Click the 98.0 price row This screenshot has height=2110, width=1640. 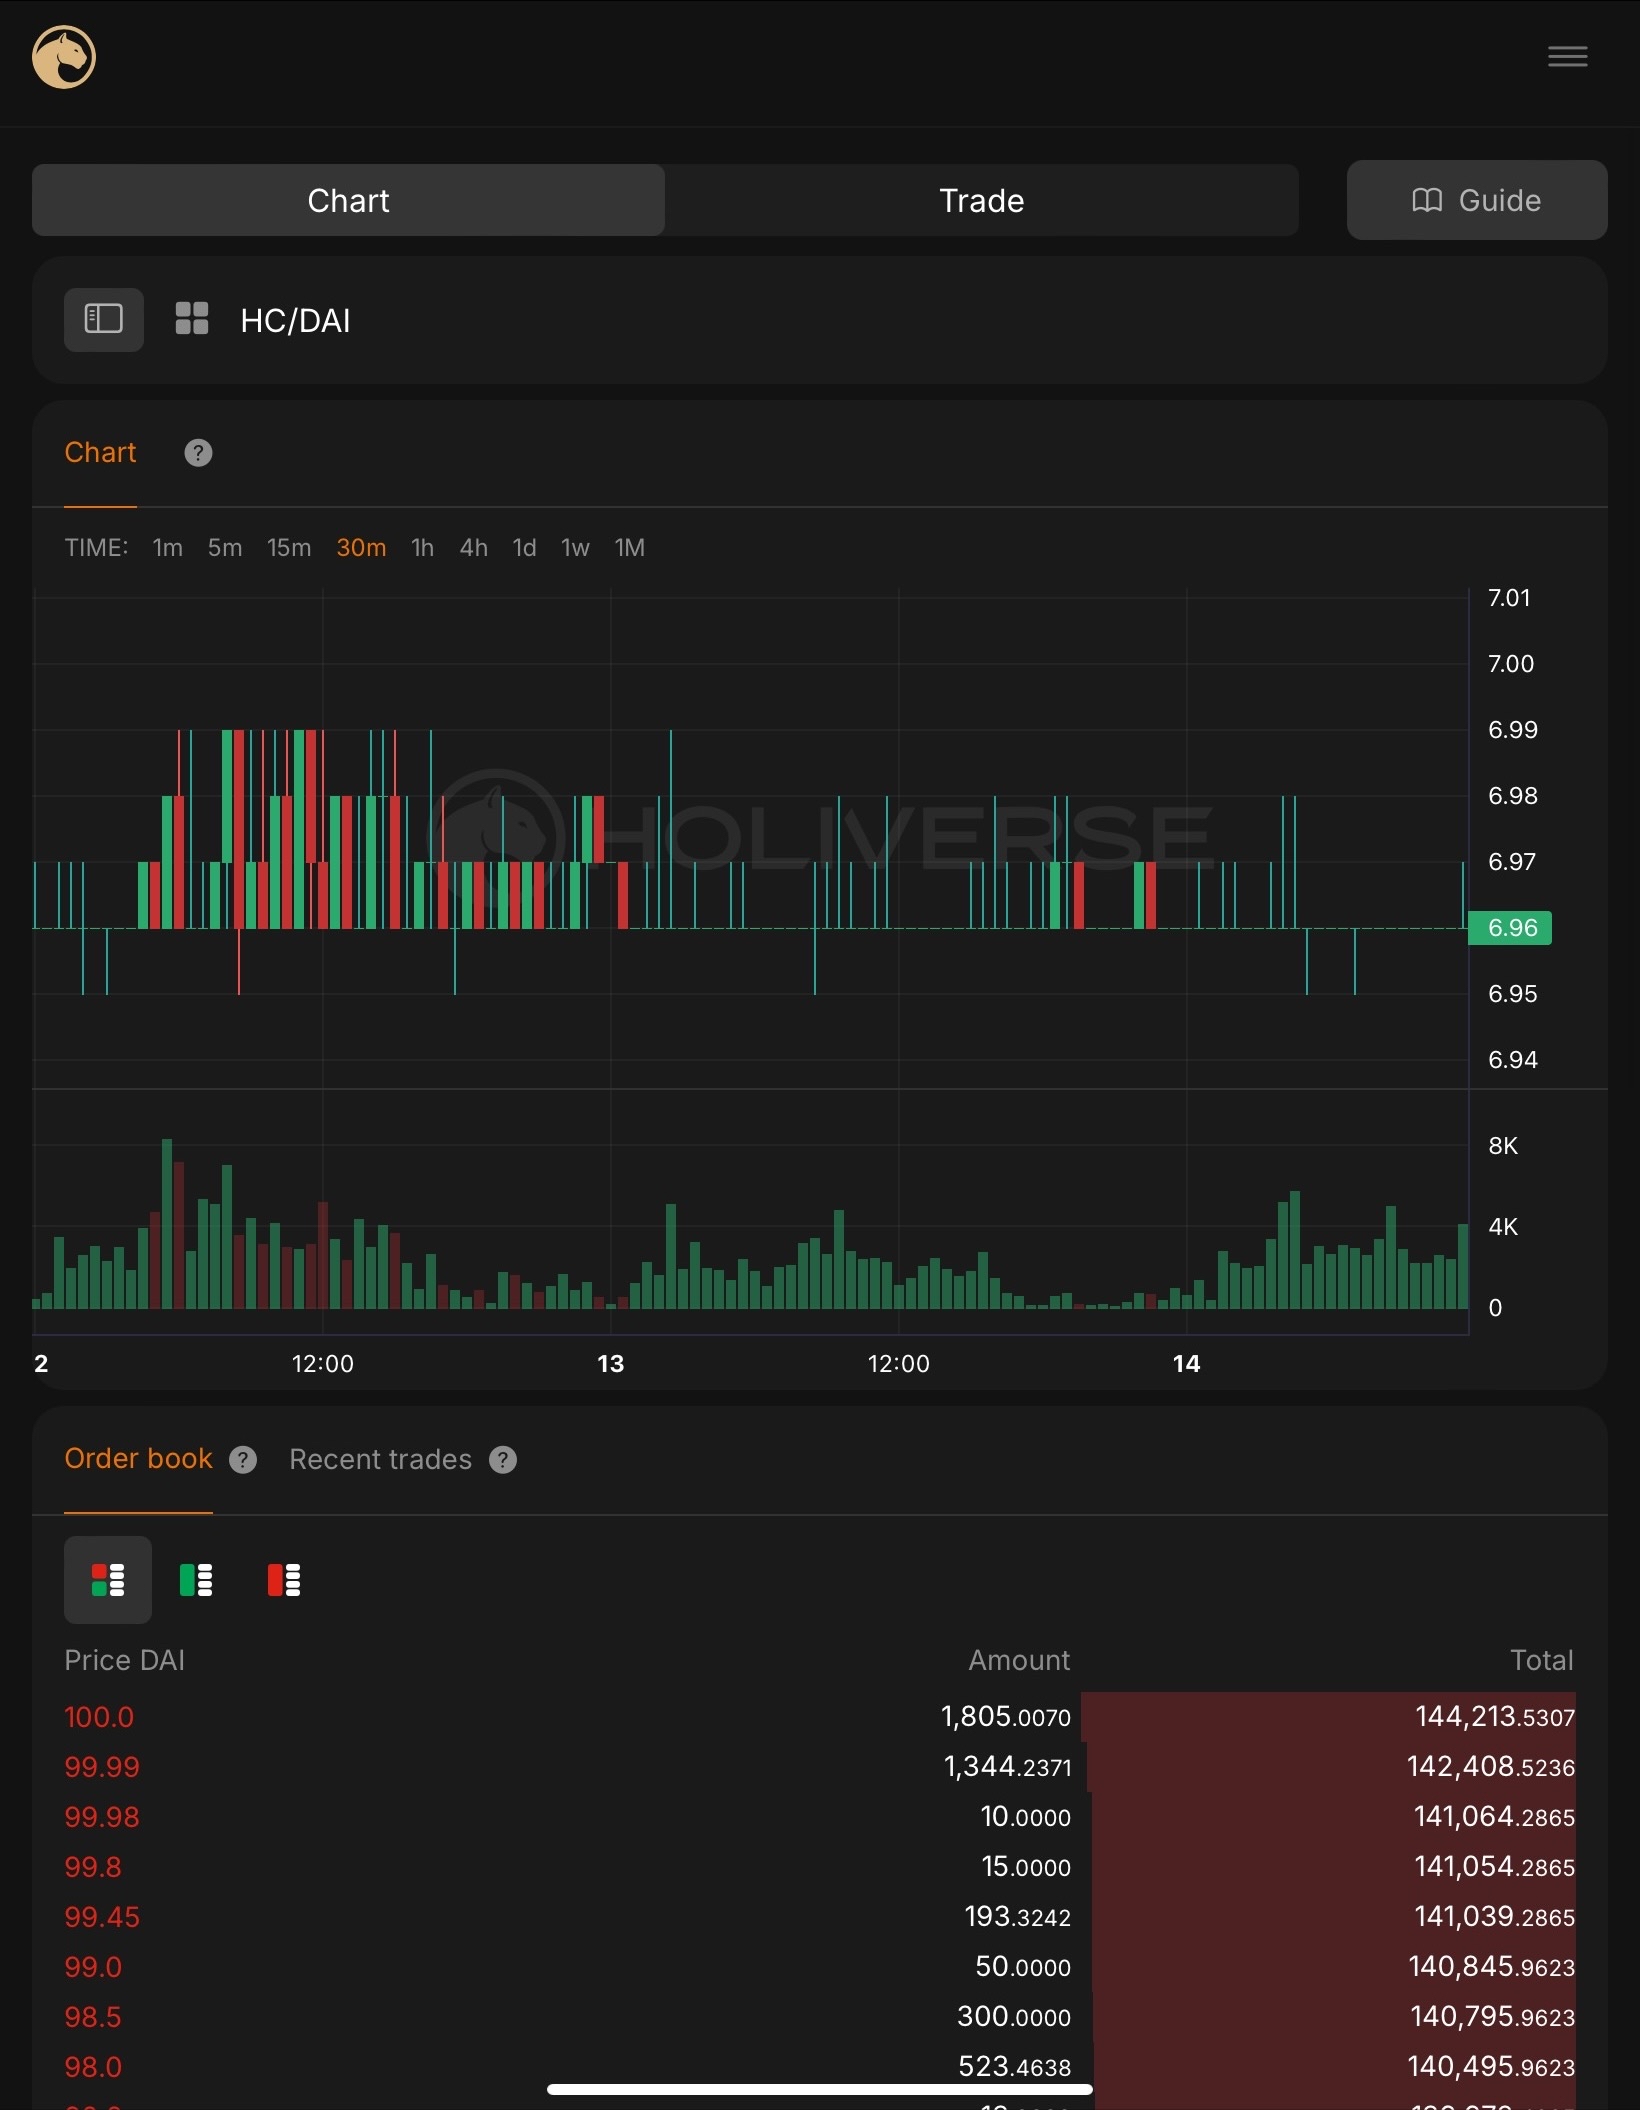pos(820,2067)
